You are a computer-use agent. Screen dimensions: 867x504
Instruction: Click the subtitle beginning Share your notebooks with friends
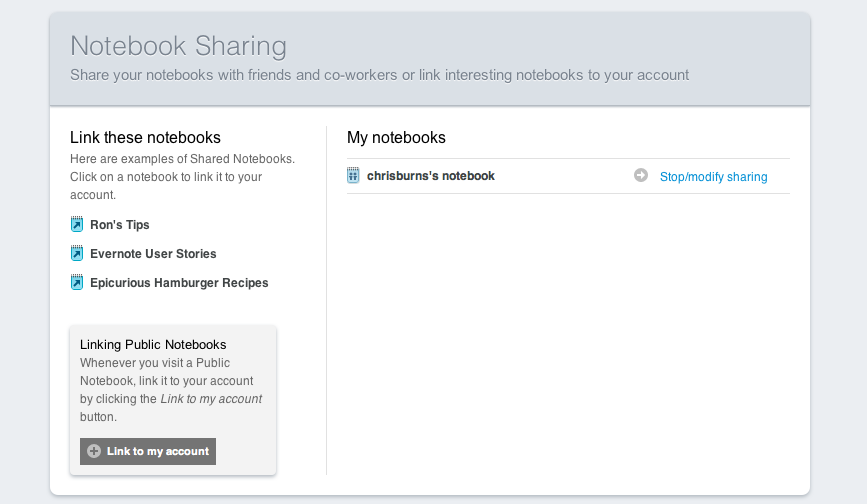click(379, 75)
